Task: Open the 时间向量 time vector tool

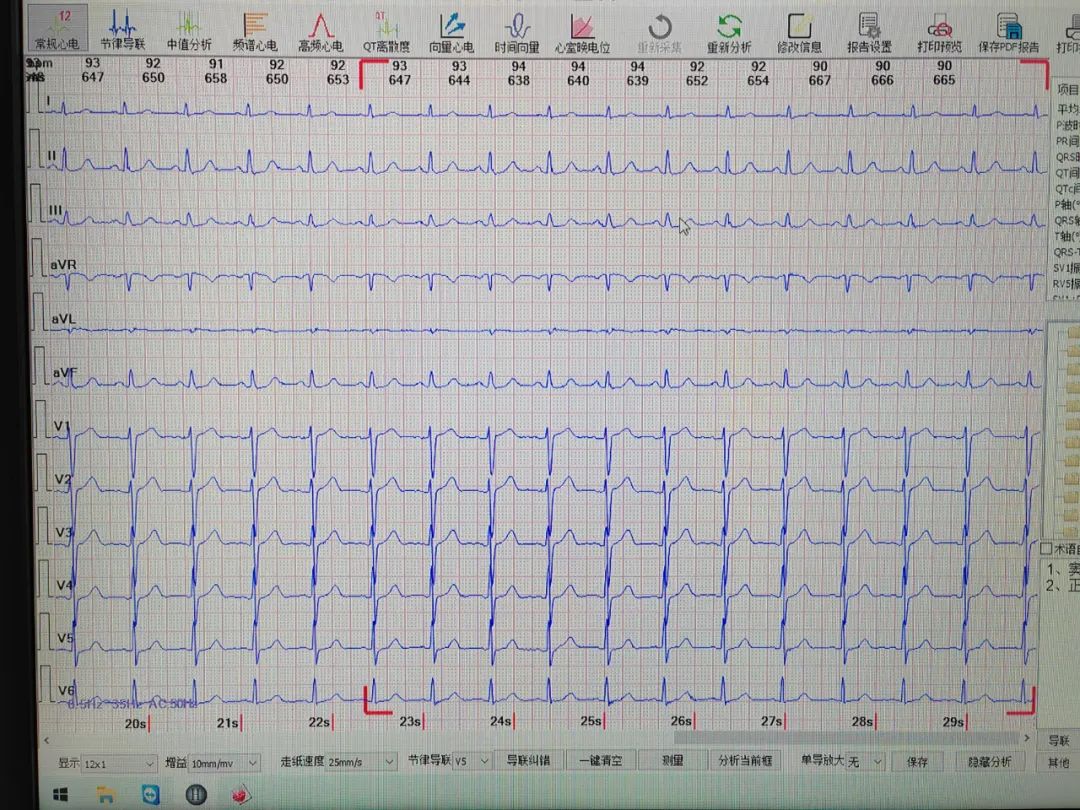Action: coord(517,33)
